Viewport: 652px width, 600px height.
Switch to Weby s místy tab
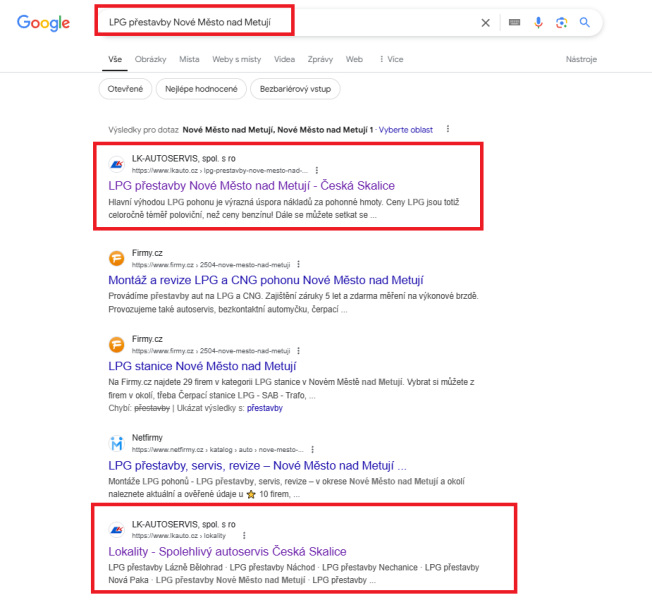coord(237,59)
